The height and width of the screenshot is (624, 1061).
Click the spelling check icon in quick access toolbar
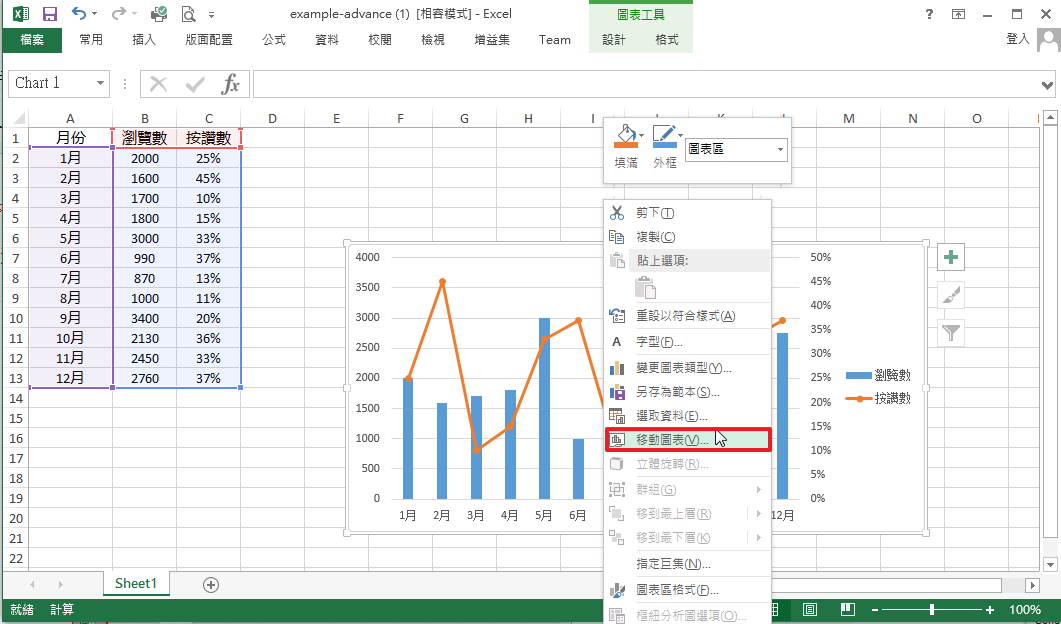point(159,14)
